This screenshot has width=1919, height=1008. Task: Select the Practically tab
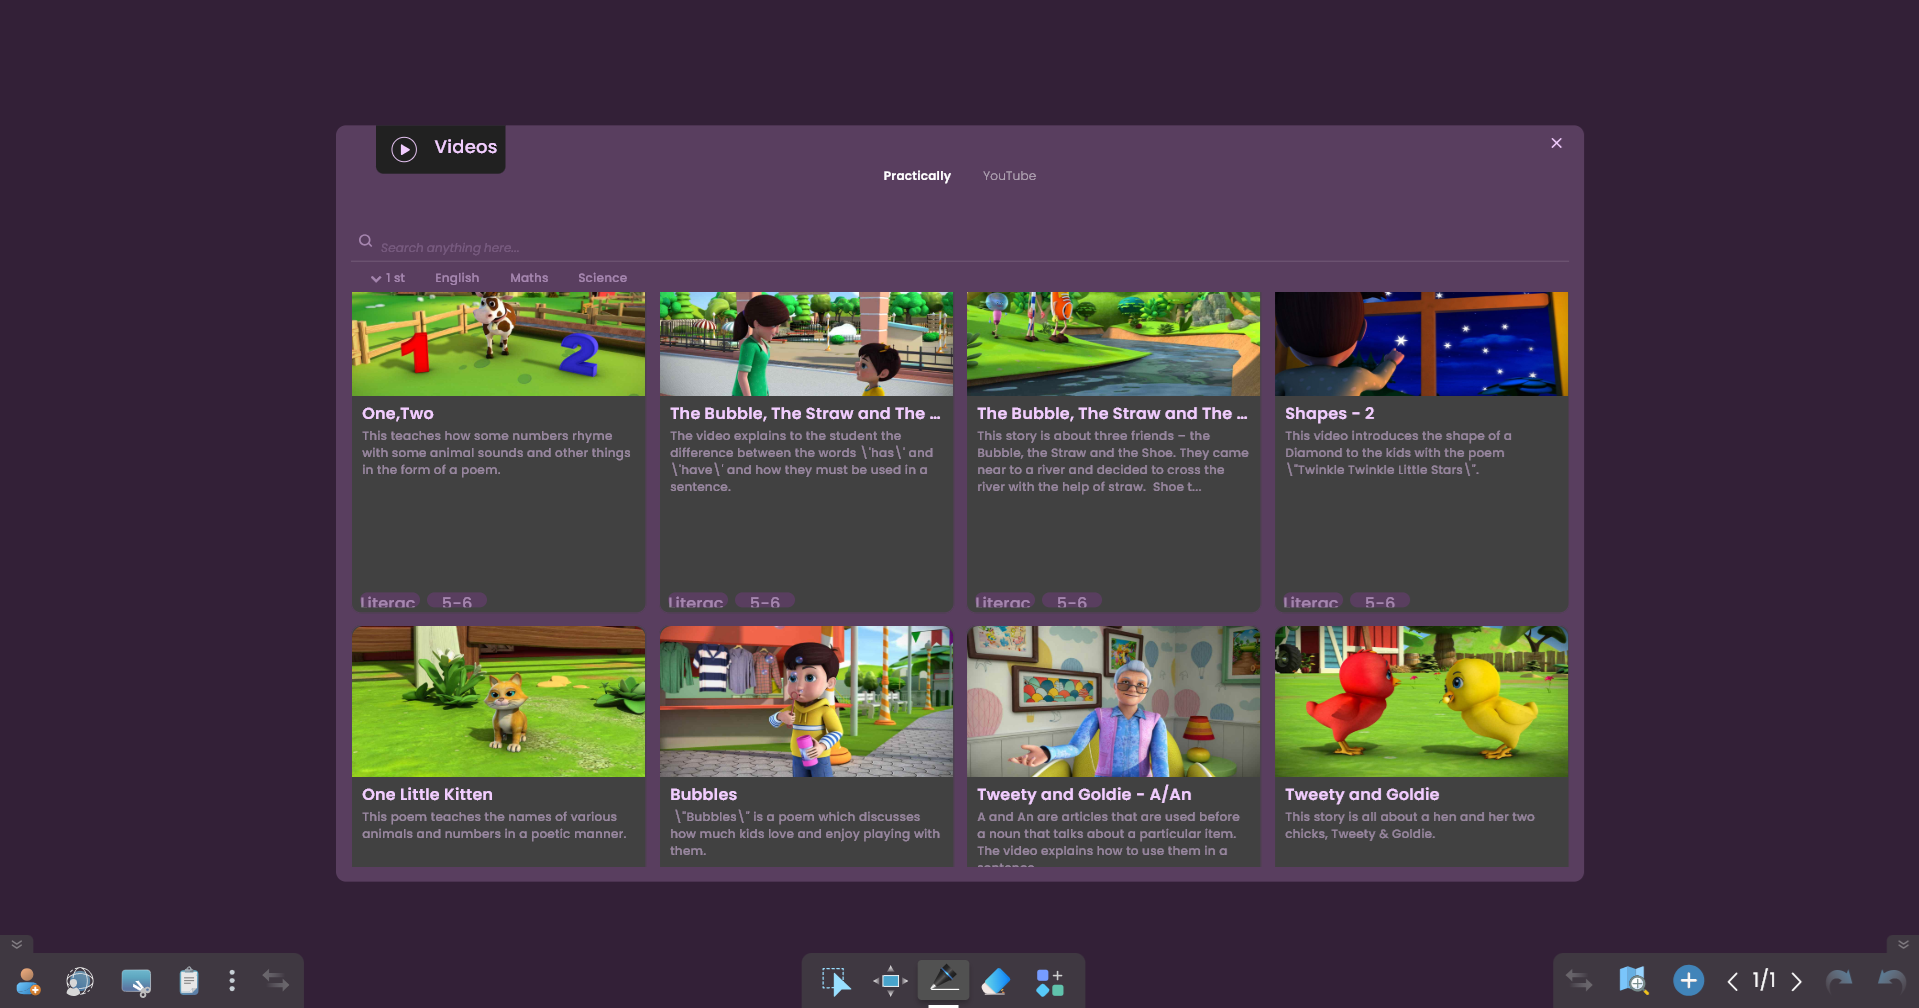[x=916, y=176]
